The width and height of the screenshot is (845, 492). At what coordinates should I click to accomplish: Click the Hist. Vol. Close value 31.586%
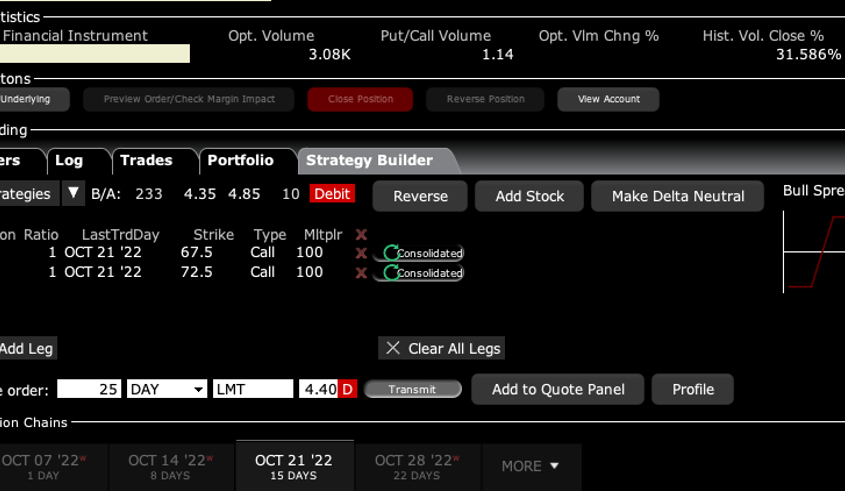(808, 54)
